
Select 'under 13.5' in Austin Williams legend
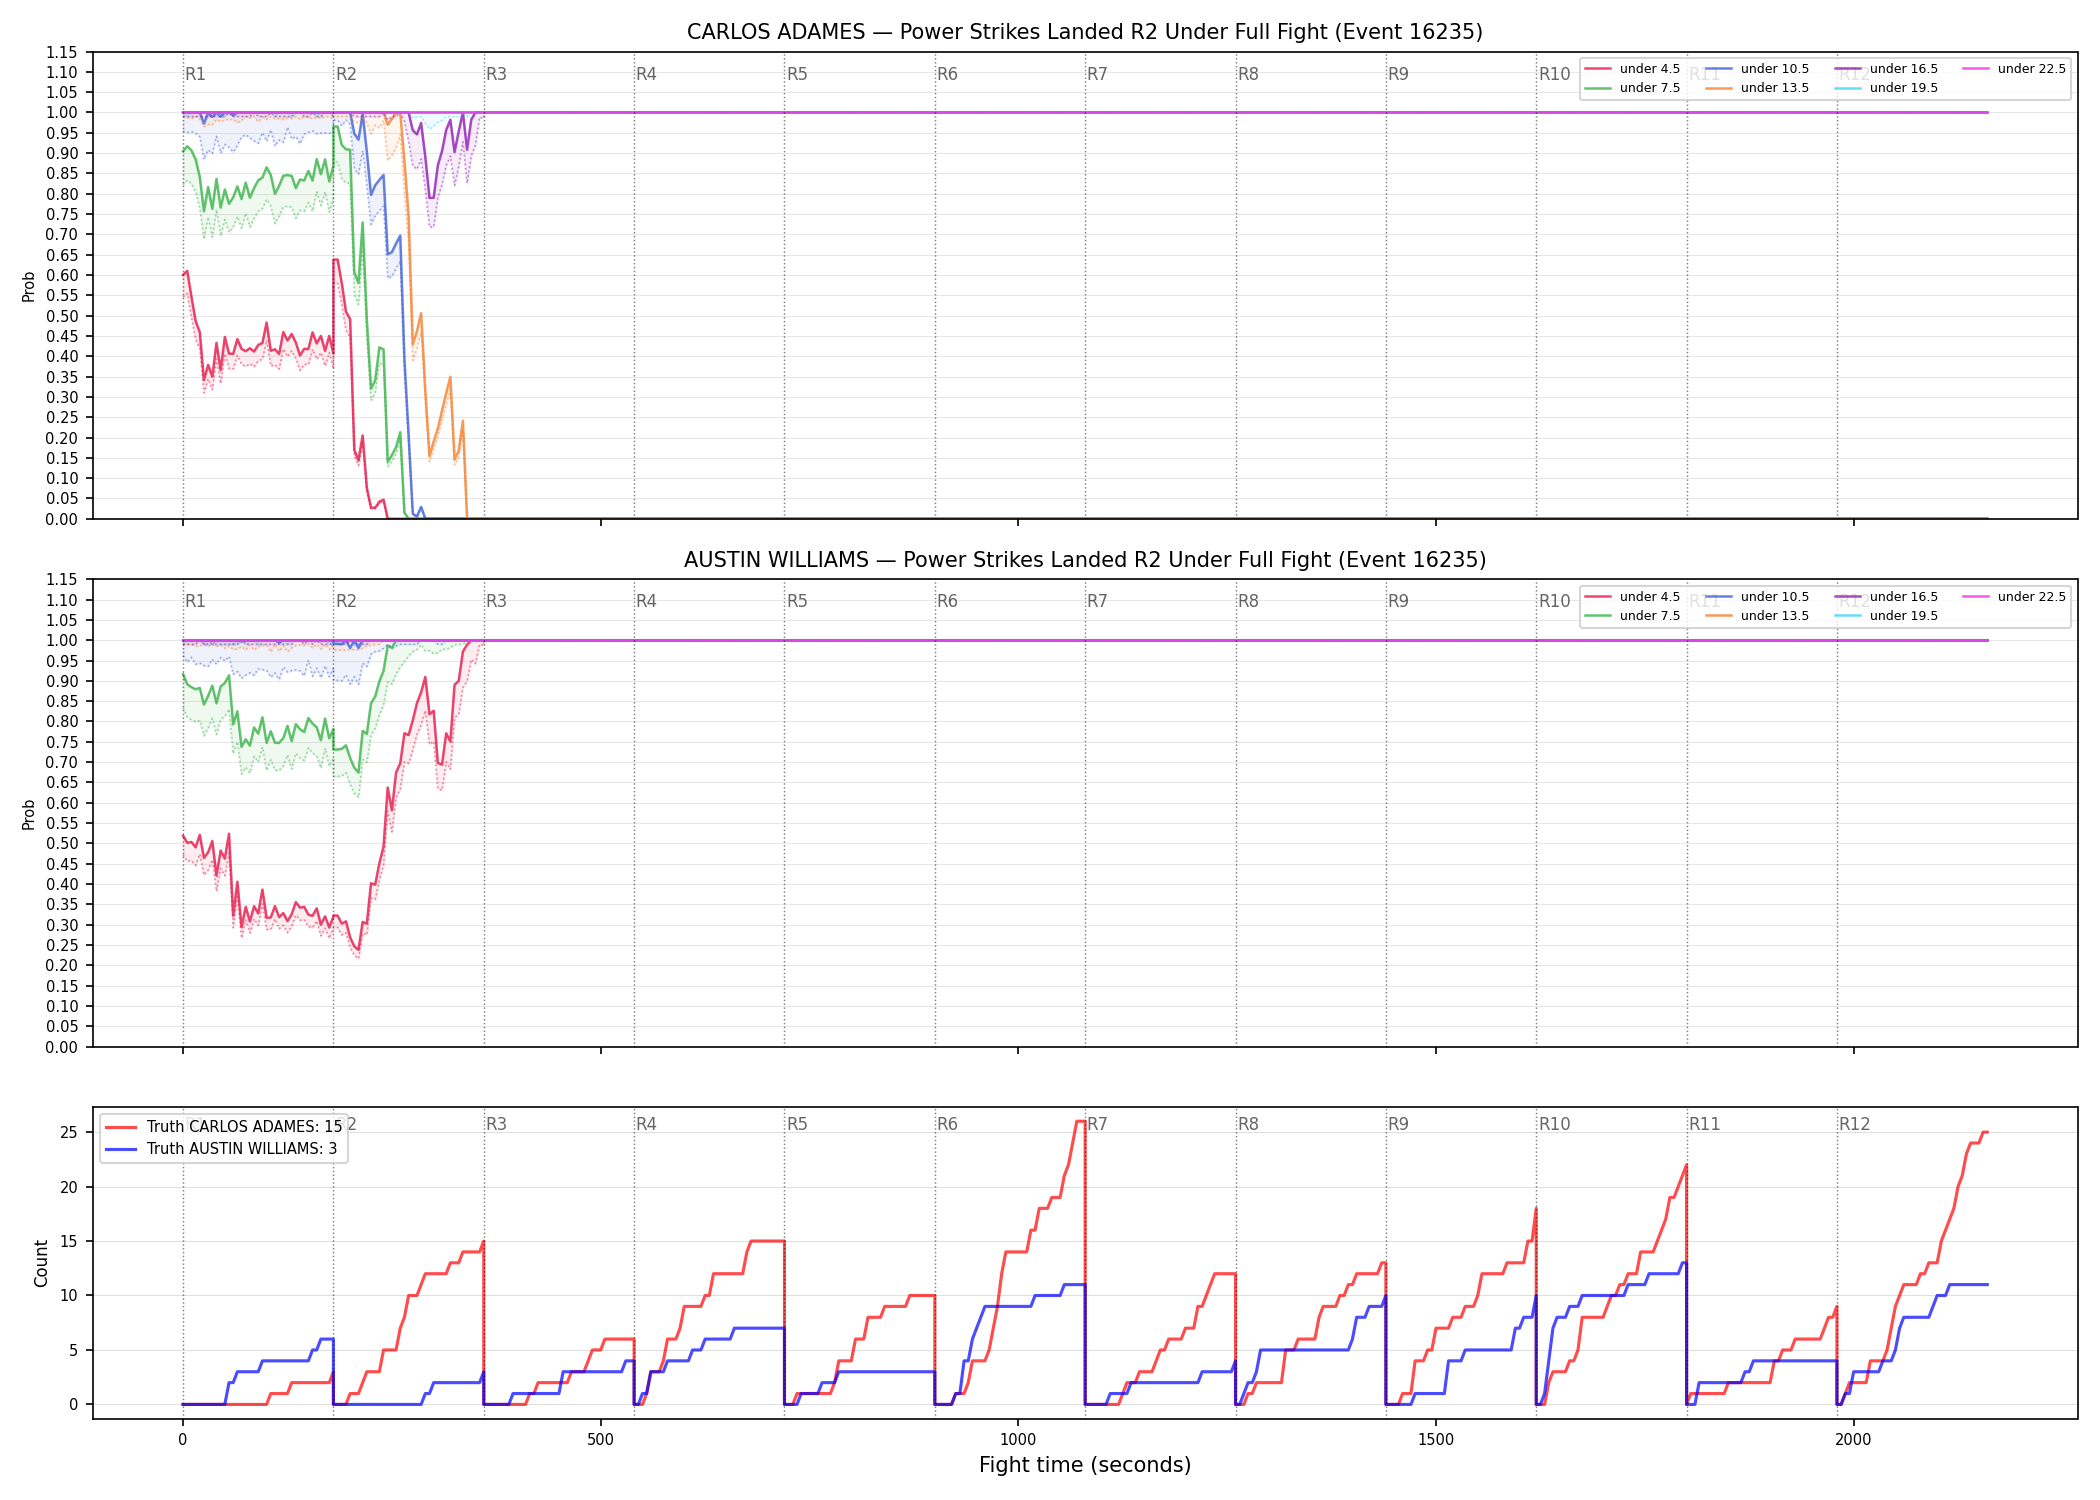pos(1758,616)
